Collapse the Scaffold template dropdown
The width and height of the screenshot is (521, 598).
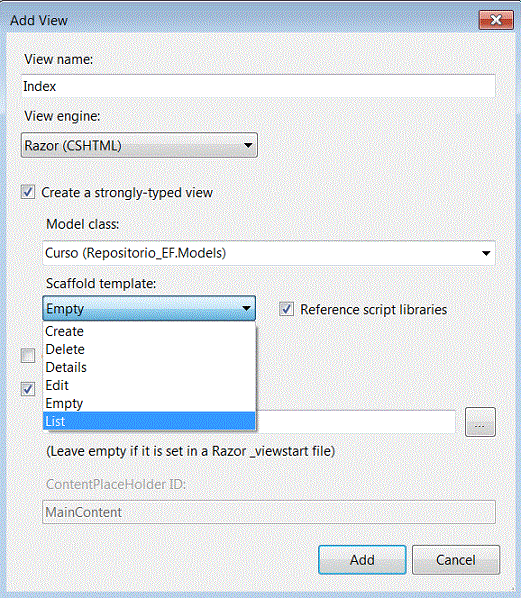pyautogui.click(x=149, y=308)
